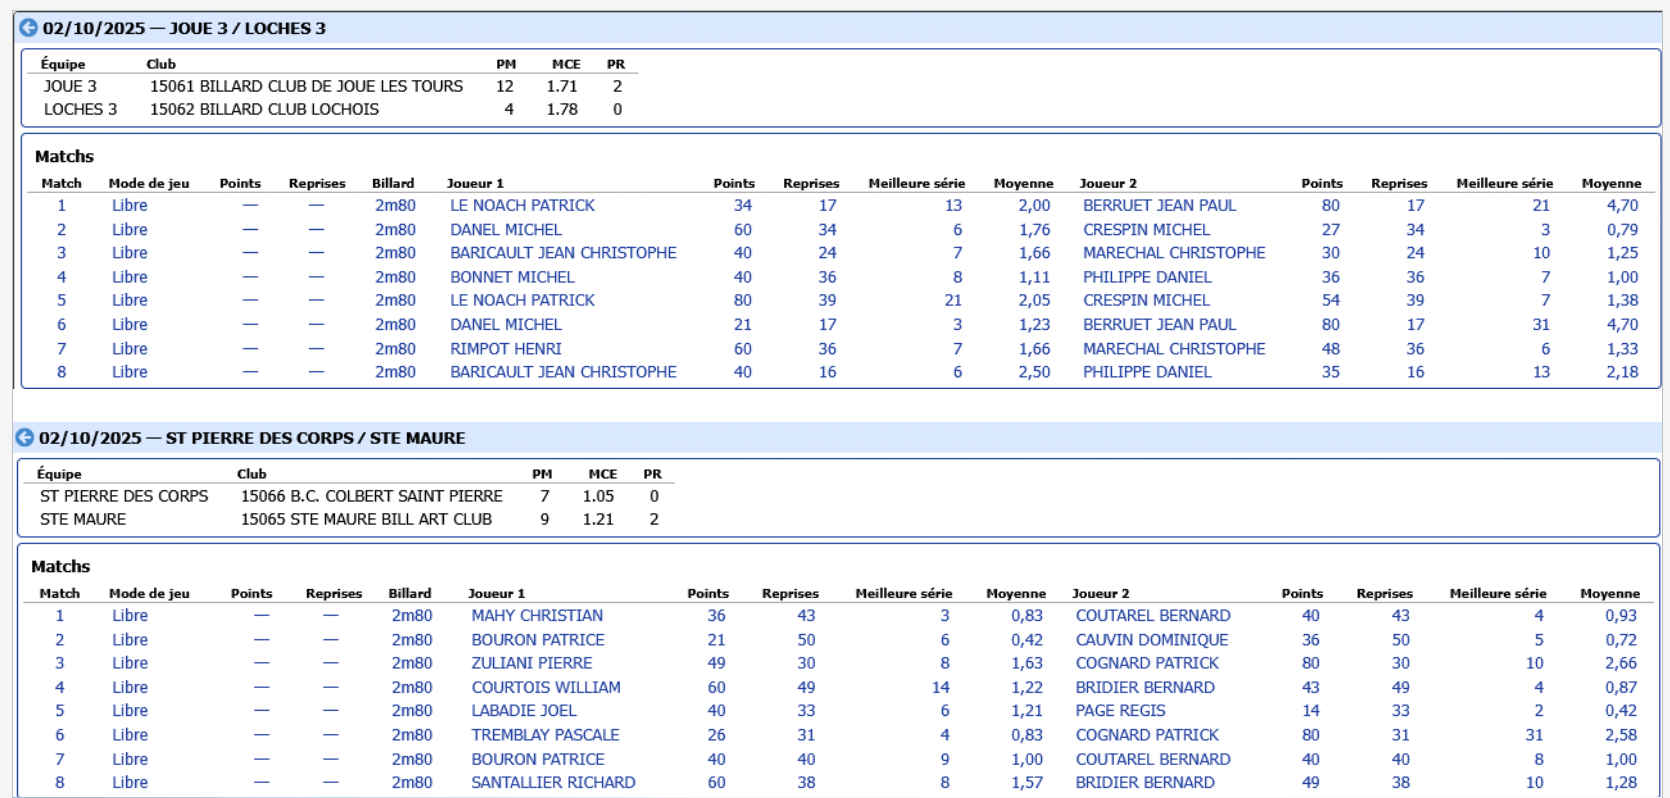This screenshot has height=798, width=1670.
Task: Collapse the ST PIERRE DES CORPS / STE MAURE header
Action: point(252,438)
